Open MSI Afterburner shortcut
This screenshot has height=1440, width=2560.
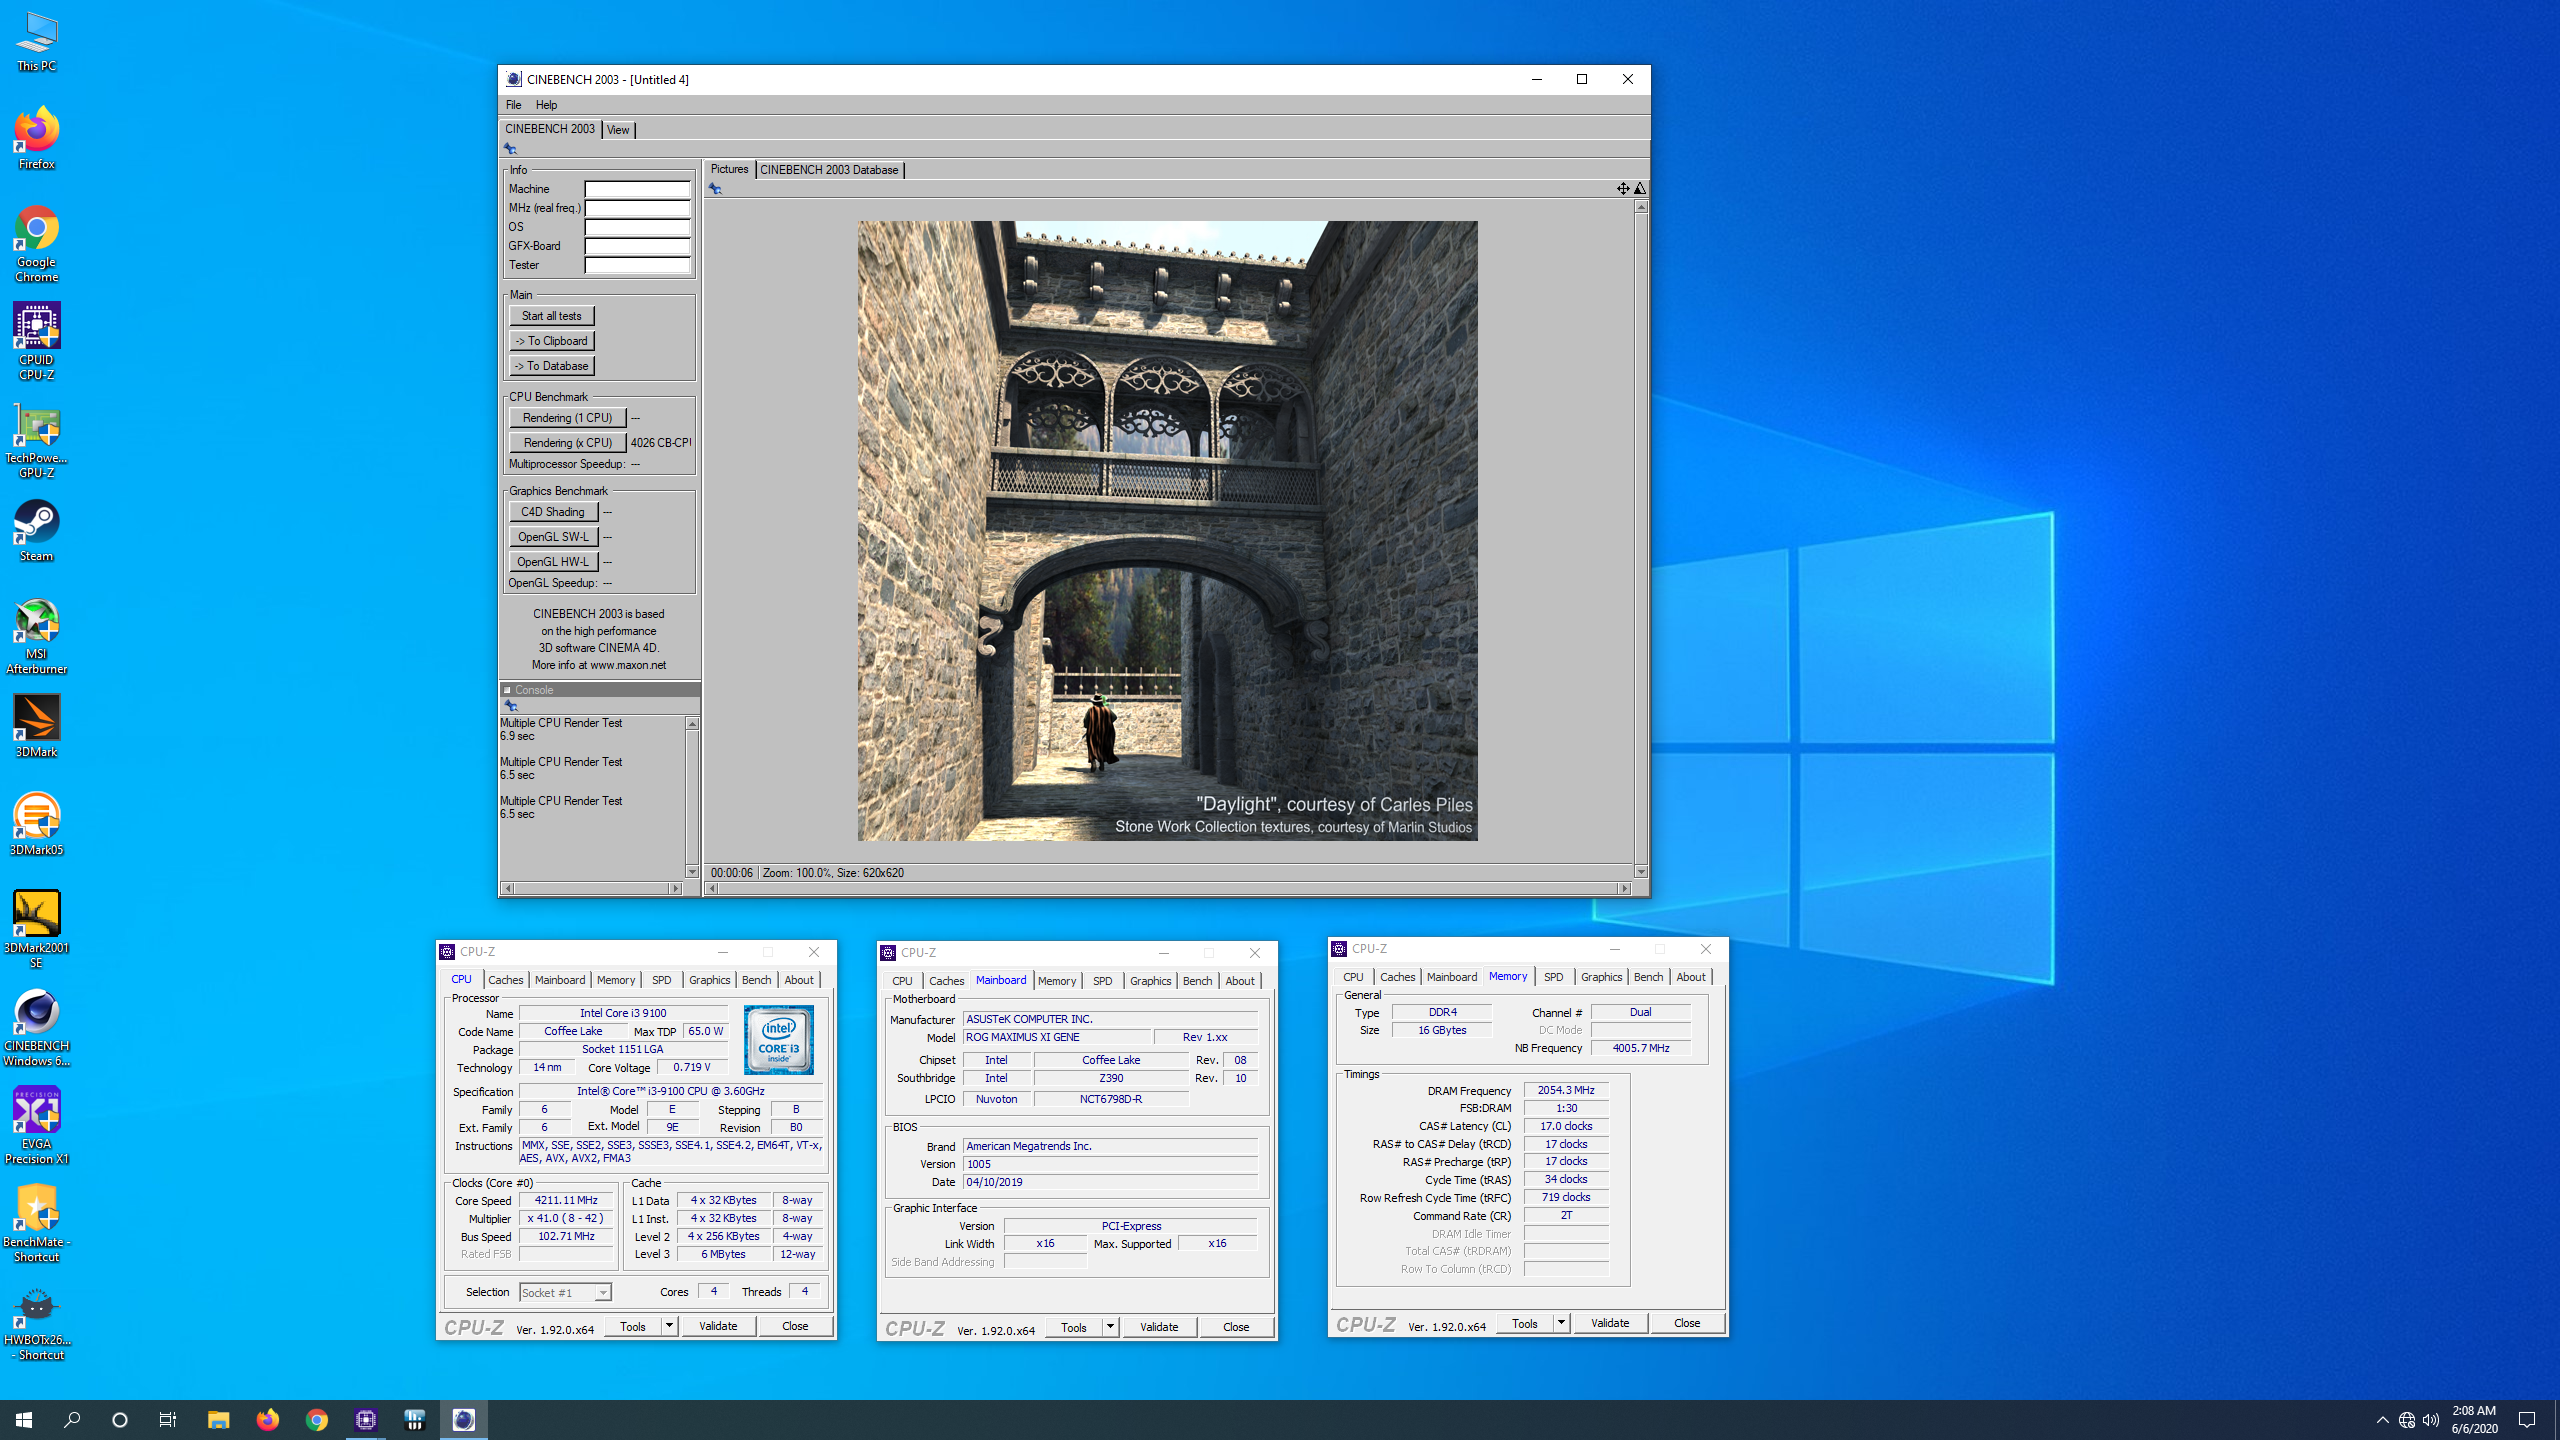pyautogui.click(x=36, y=637)
